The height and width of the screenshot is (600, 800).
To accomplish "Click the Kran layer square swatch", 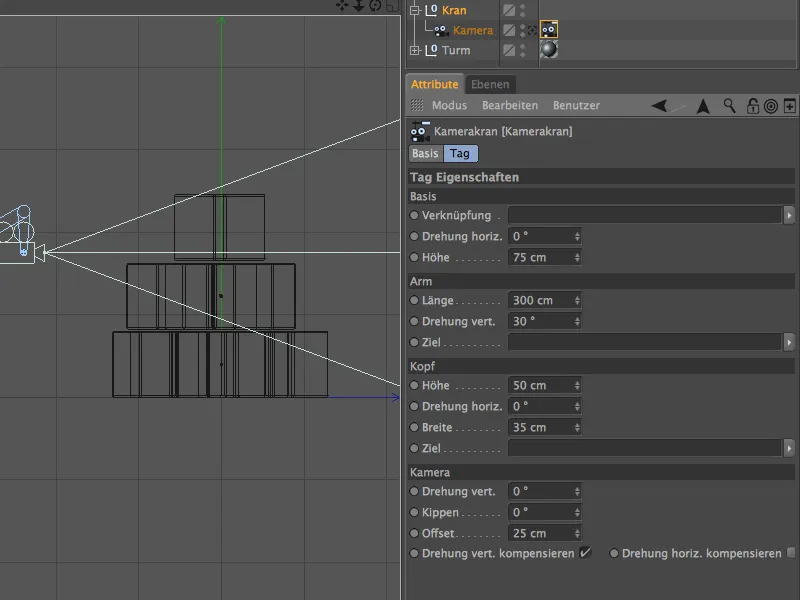I will click(509, 10).
